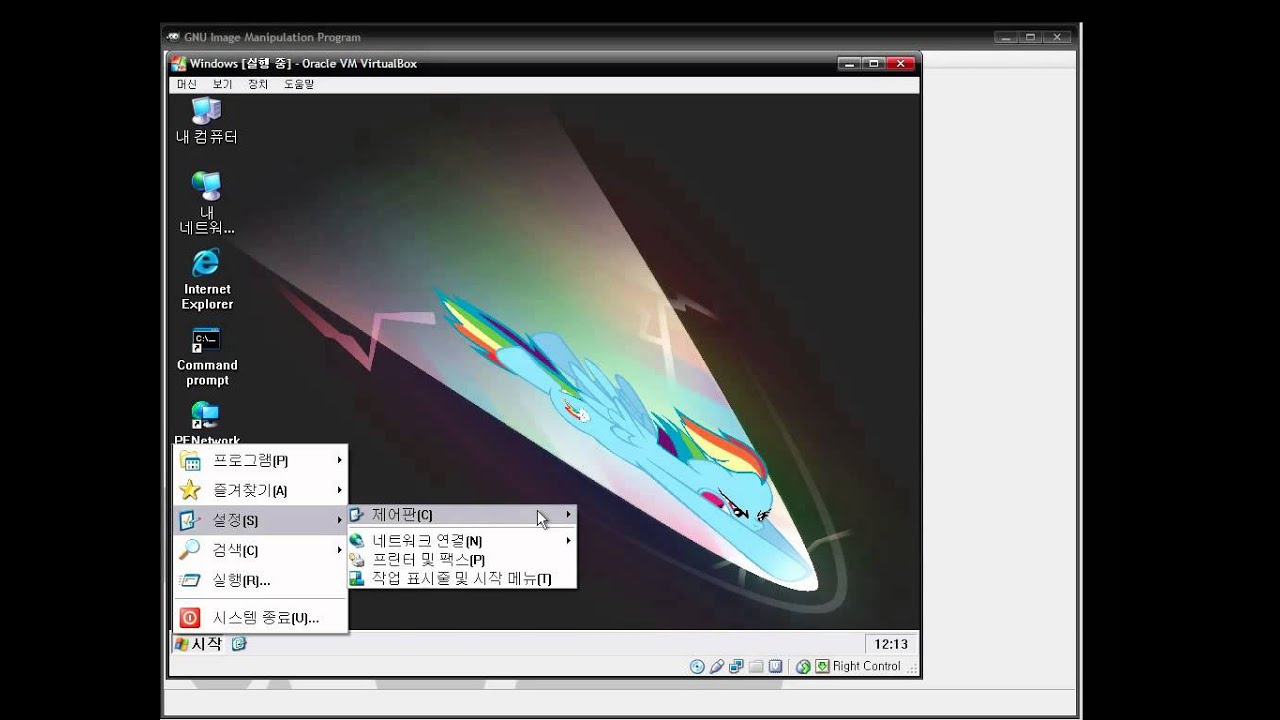
Task: Maximize the VirtualBox window
Action: click(874, 63)
